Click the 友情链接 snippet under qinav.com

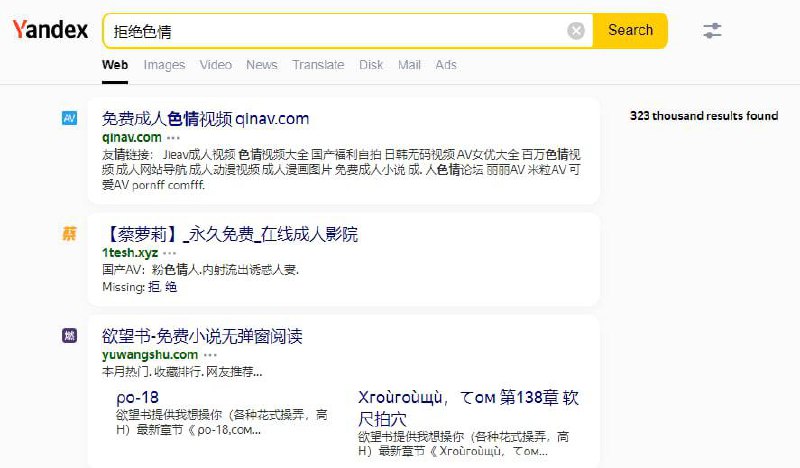click(341, 169)
